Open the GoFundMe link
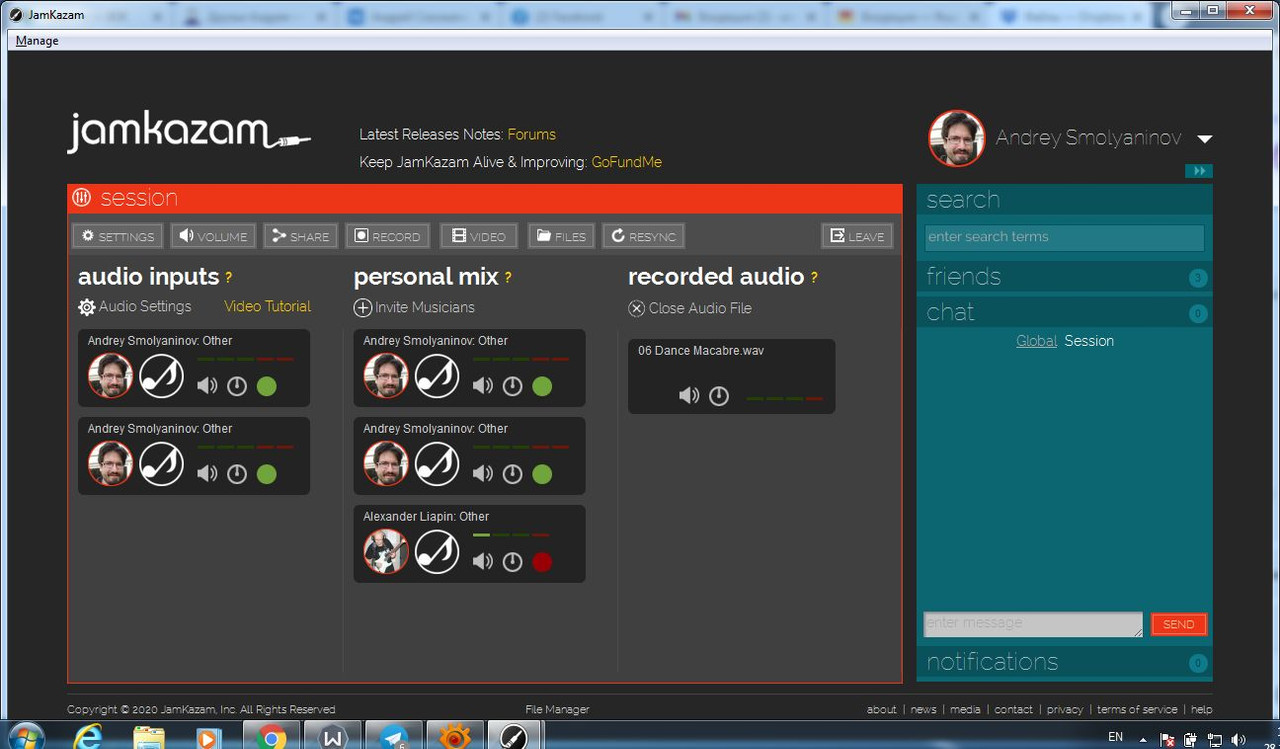Screen dimensions: 1280x749 (x=626, y=162)
